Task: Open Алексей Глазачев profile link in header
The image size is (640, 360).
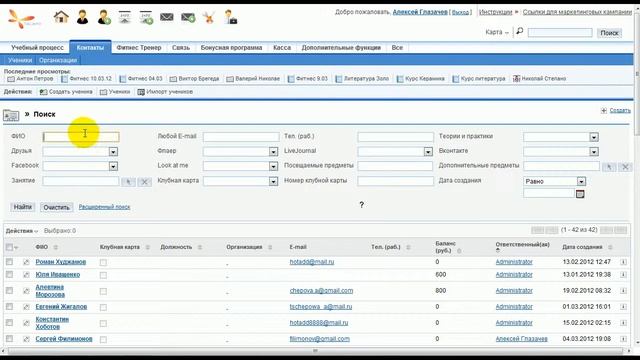Action: (420, 12)
